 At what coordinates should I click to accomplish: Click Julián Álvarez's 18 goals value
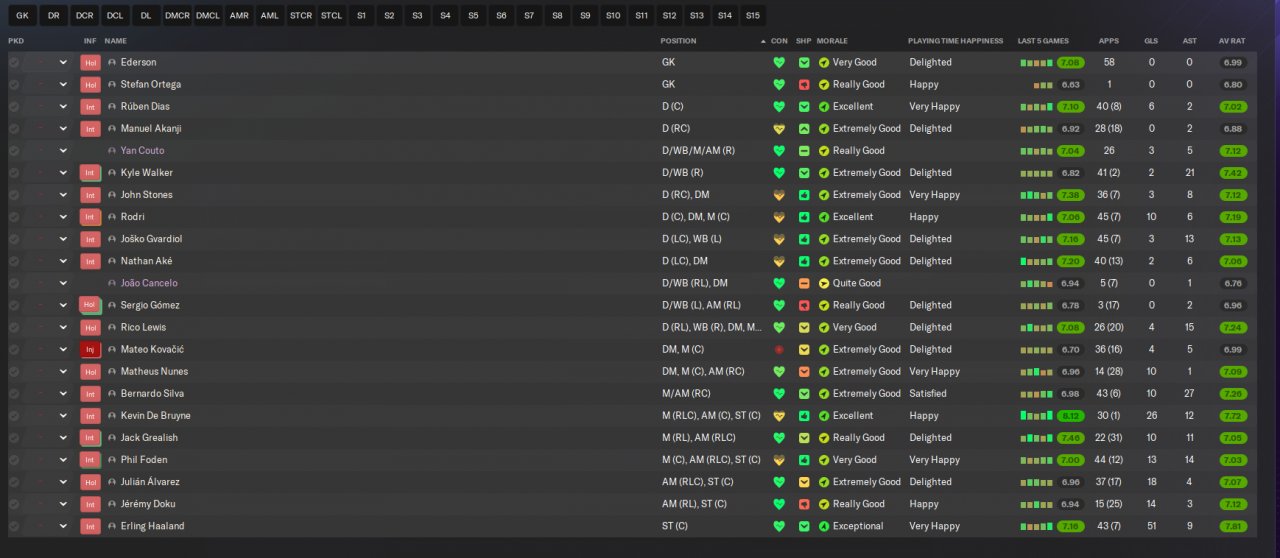pos(1151,482)
